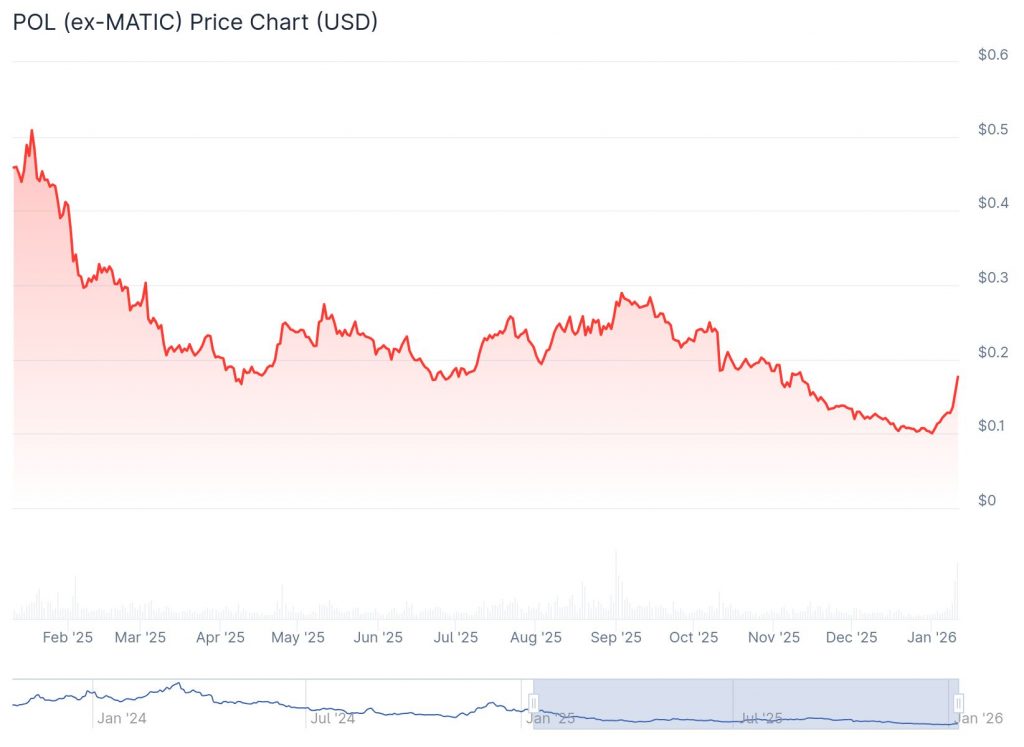This screenshot has width=1024, height=747.
Task: Click the last price point at chart's right end
Action: (958, 377)
